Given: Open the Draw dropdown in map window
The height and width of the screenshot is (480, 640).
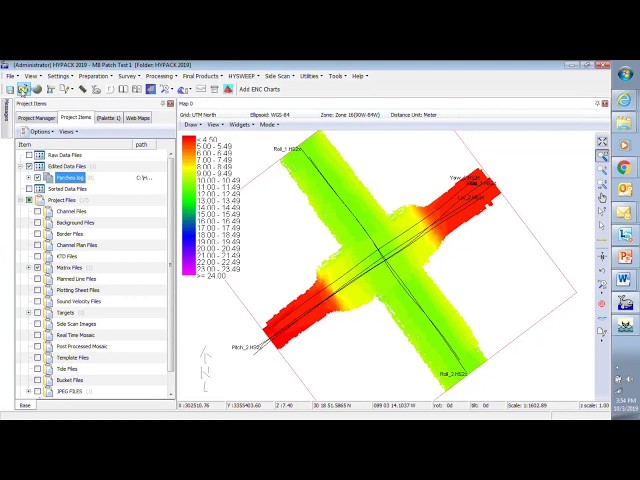Looking at the screenshot, I should pos(193,124).
